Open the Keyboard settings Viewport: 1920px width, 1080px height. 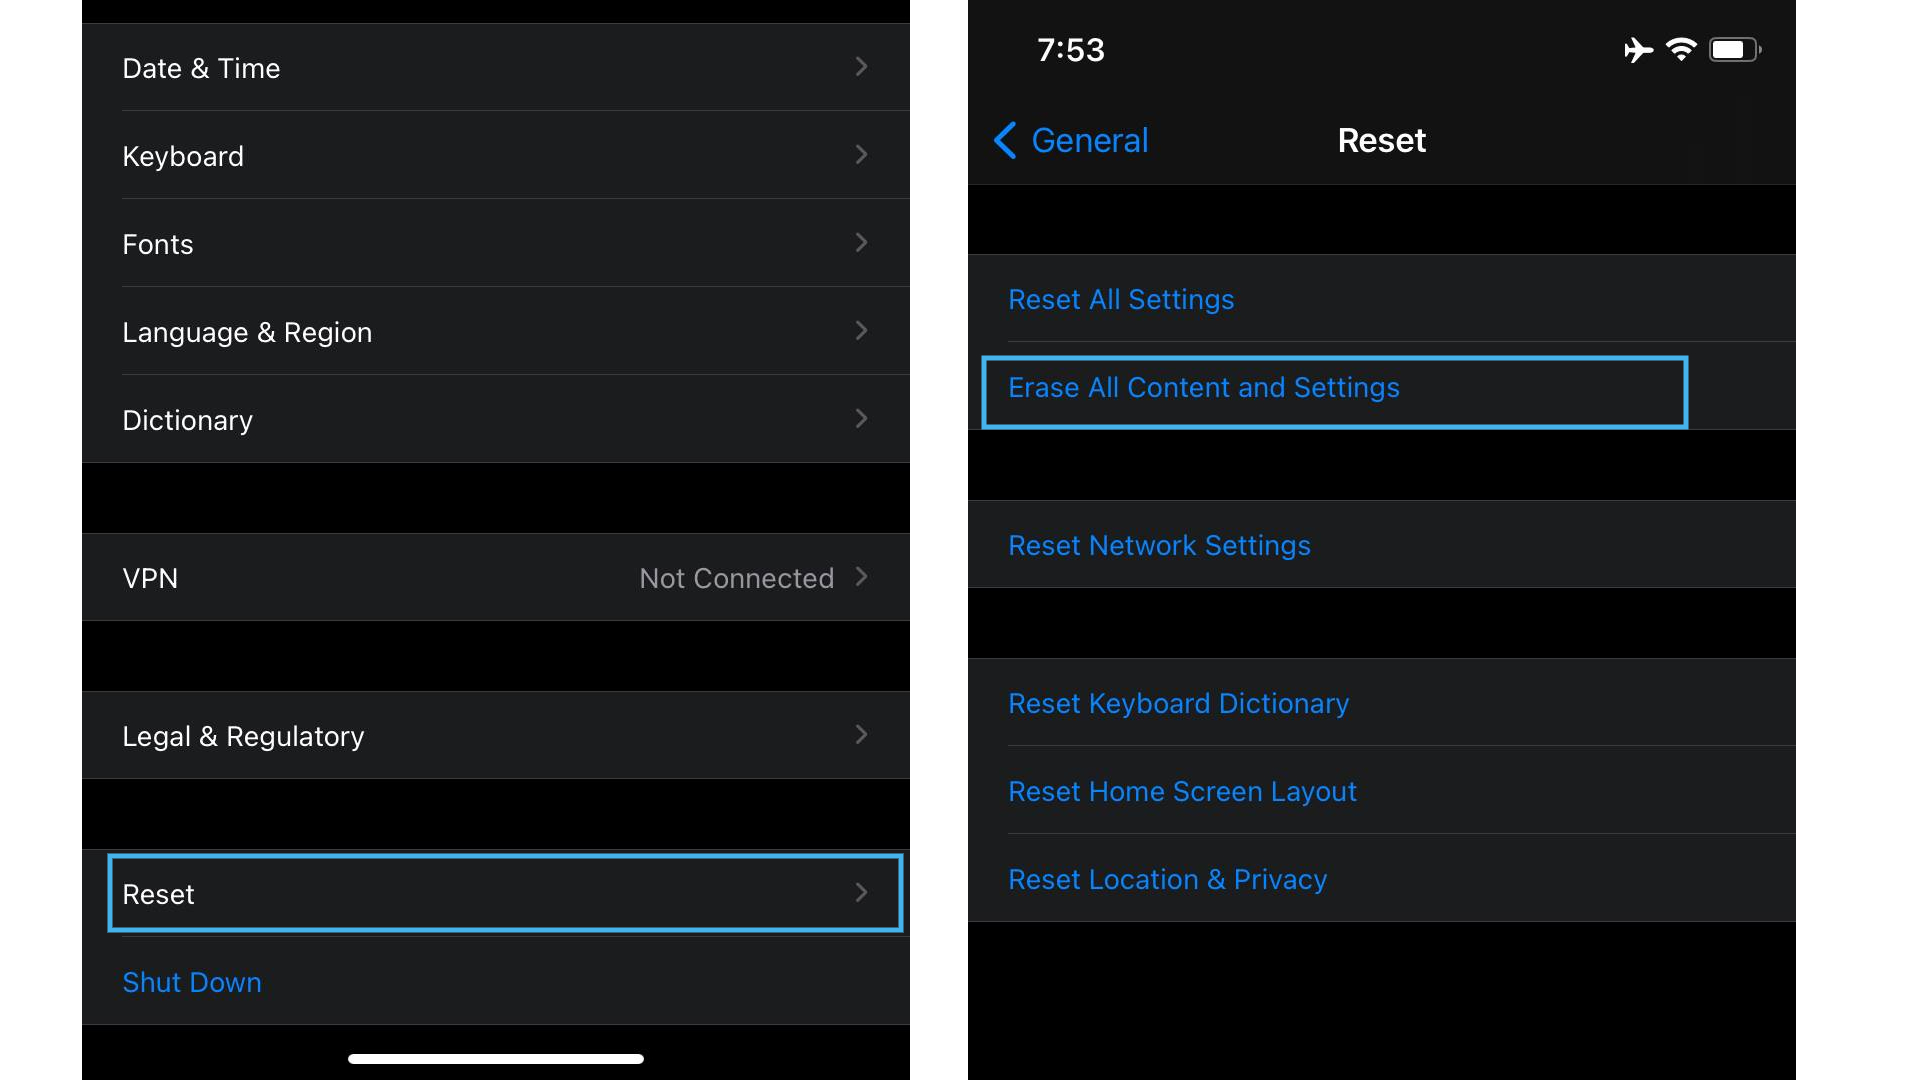[492, 157]
